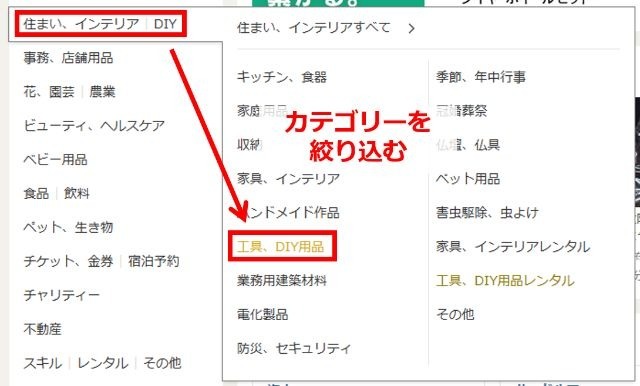Open the 花、園芸 category

click(49, 92)
